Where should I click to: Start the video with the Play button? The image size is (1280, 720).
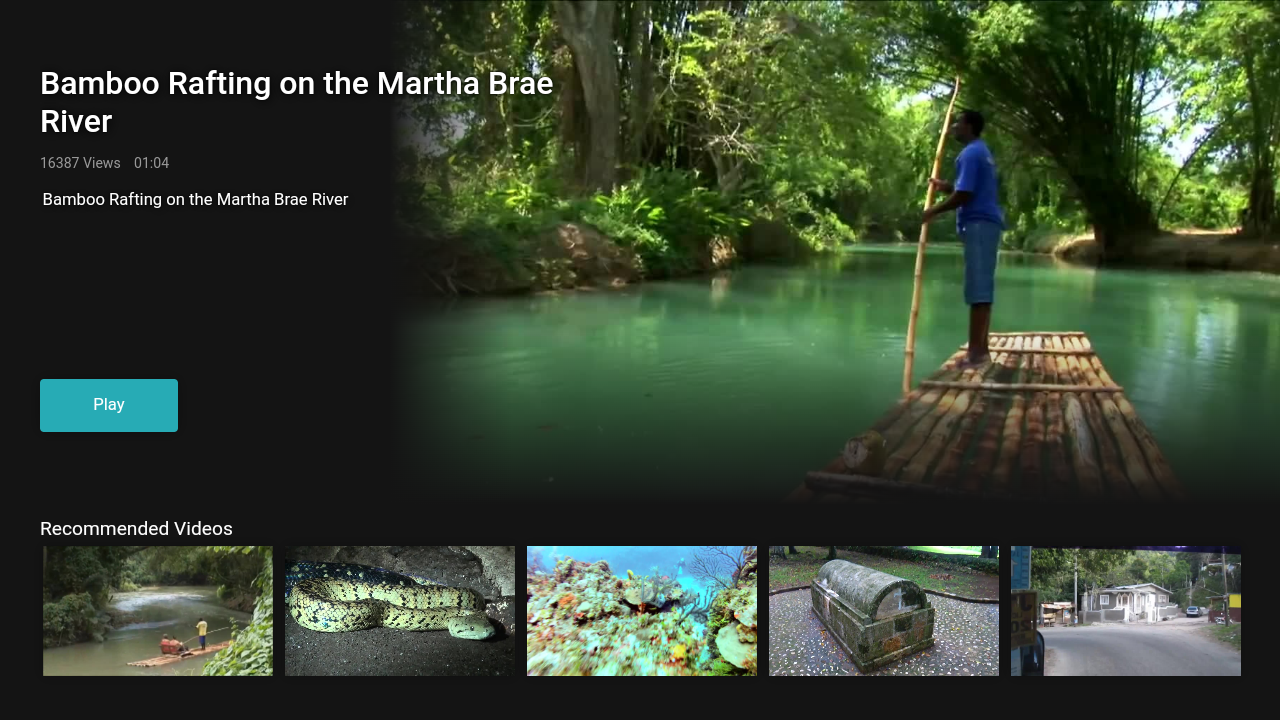109,405
